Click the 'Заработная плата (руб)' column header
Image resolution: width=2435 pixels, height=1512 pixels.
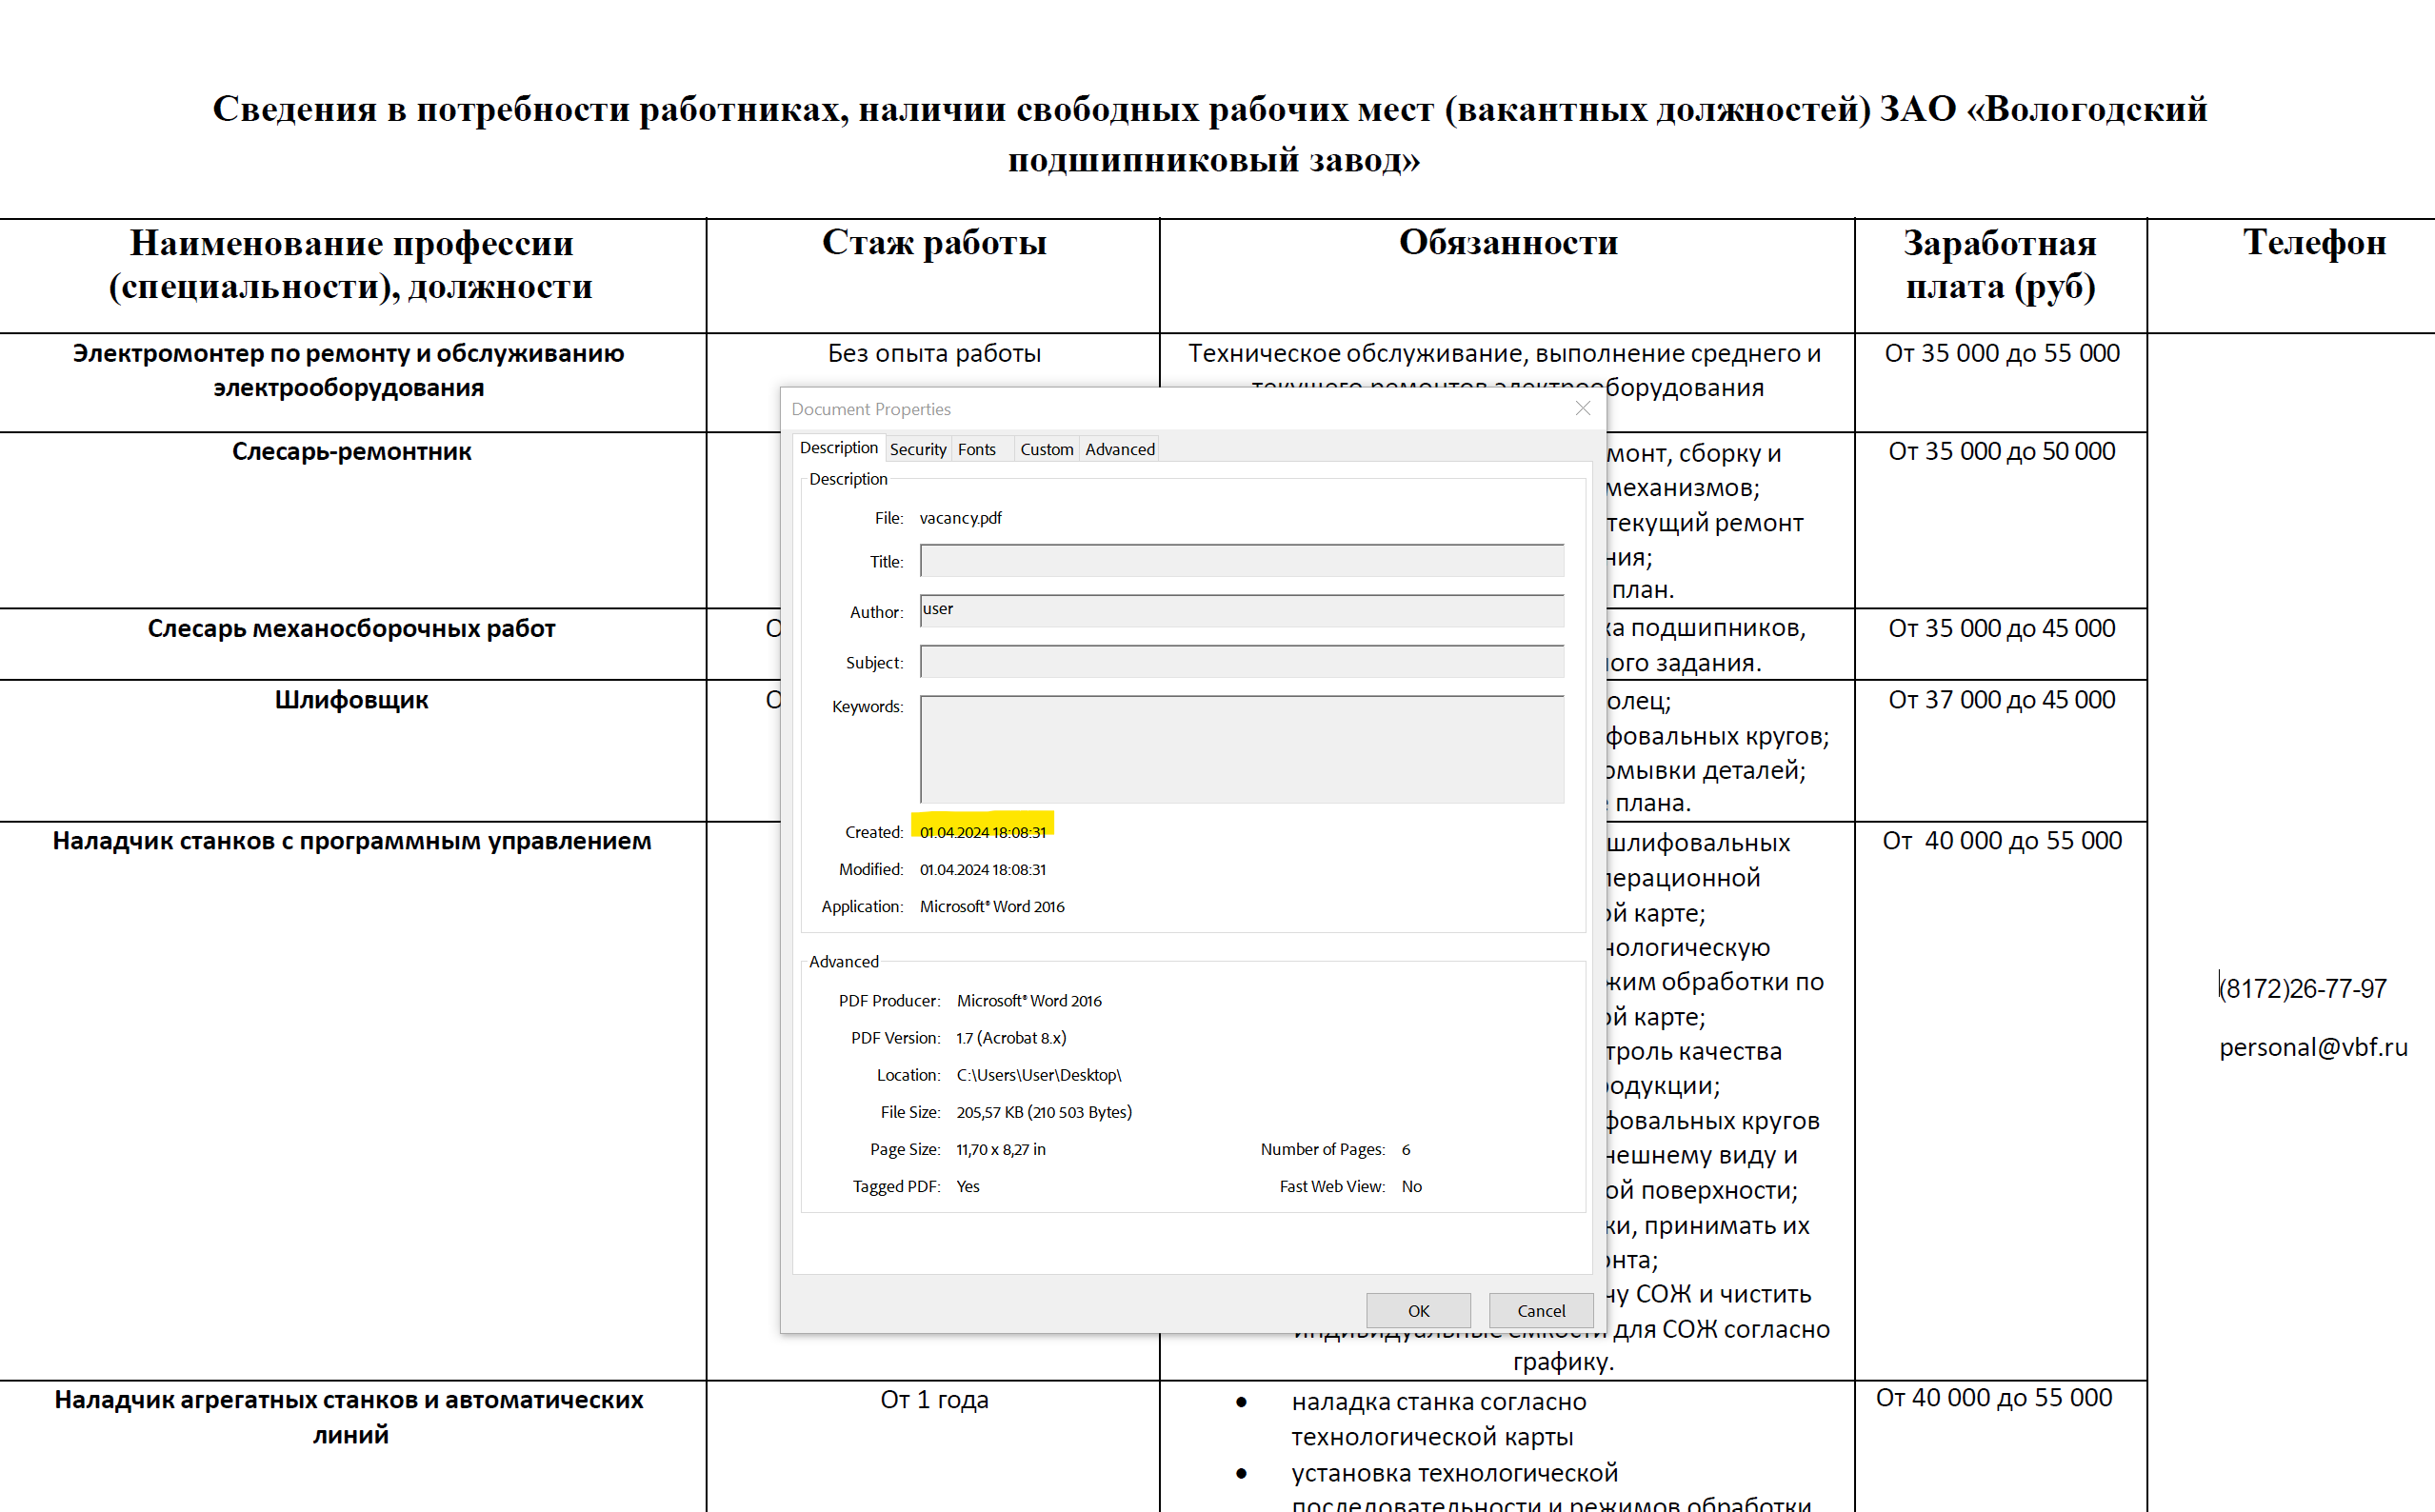(2000, 265)
